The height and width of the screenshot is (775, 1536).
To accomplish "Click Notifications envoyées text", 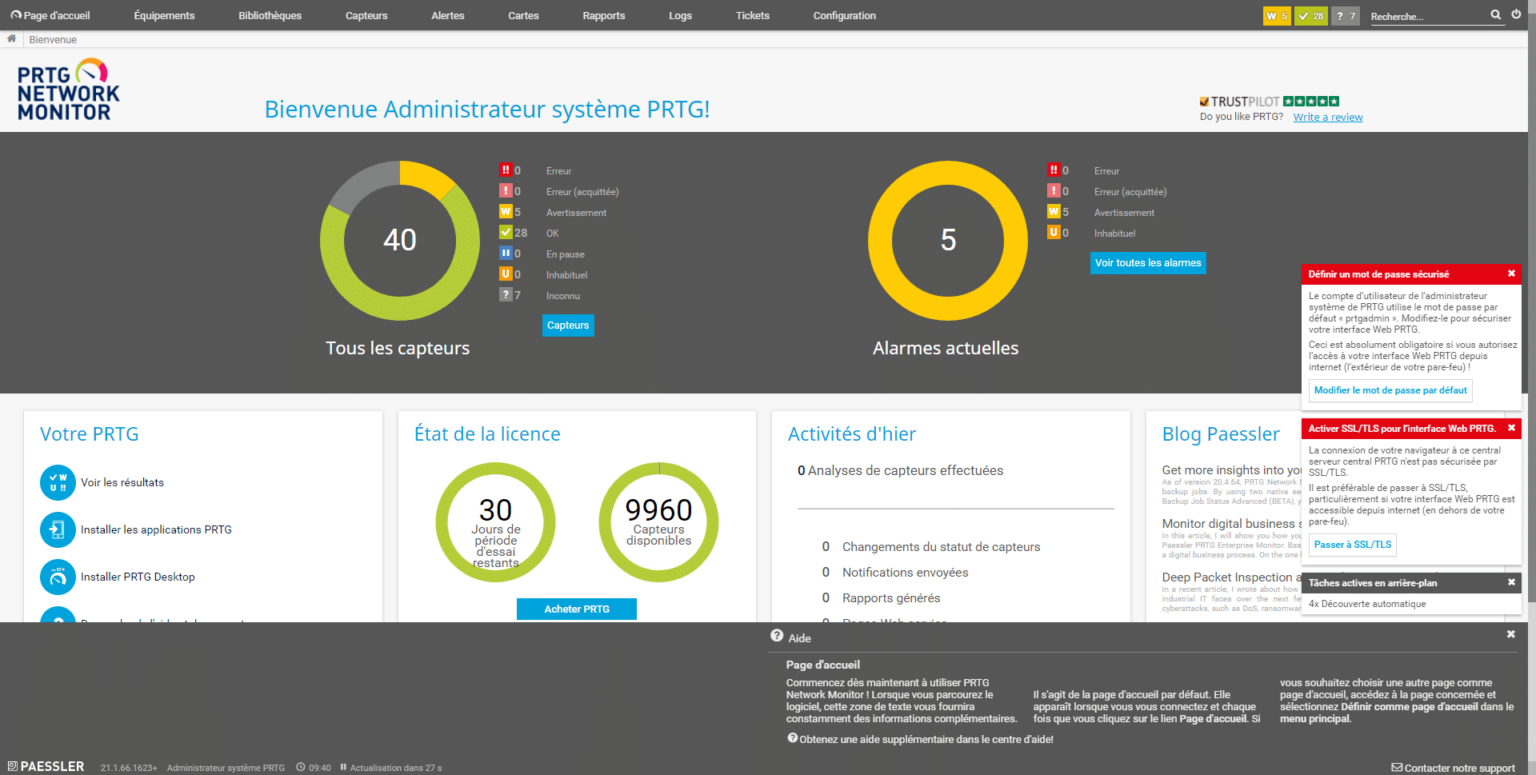I will pyautogui.click(x=905, y=573).
